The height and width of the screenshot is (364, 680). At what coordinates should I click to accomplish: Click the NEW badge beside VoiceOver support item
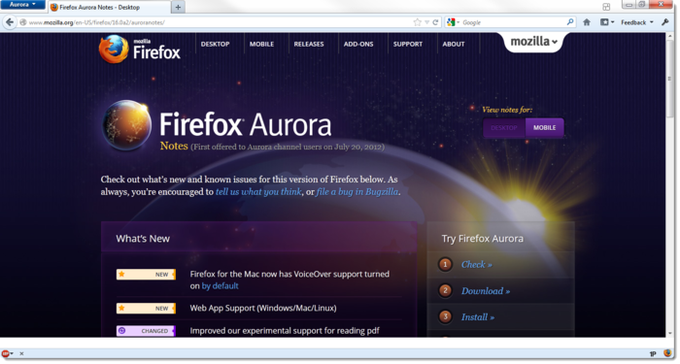(x=146, y=274)
